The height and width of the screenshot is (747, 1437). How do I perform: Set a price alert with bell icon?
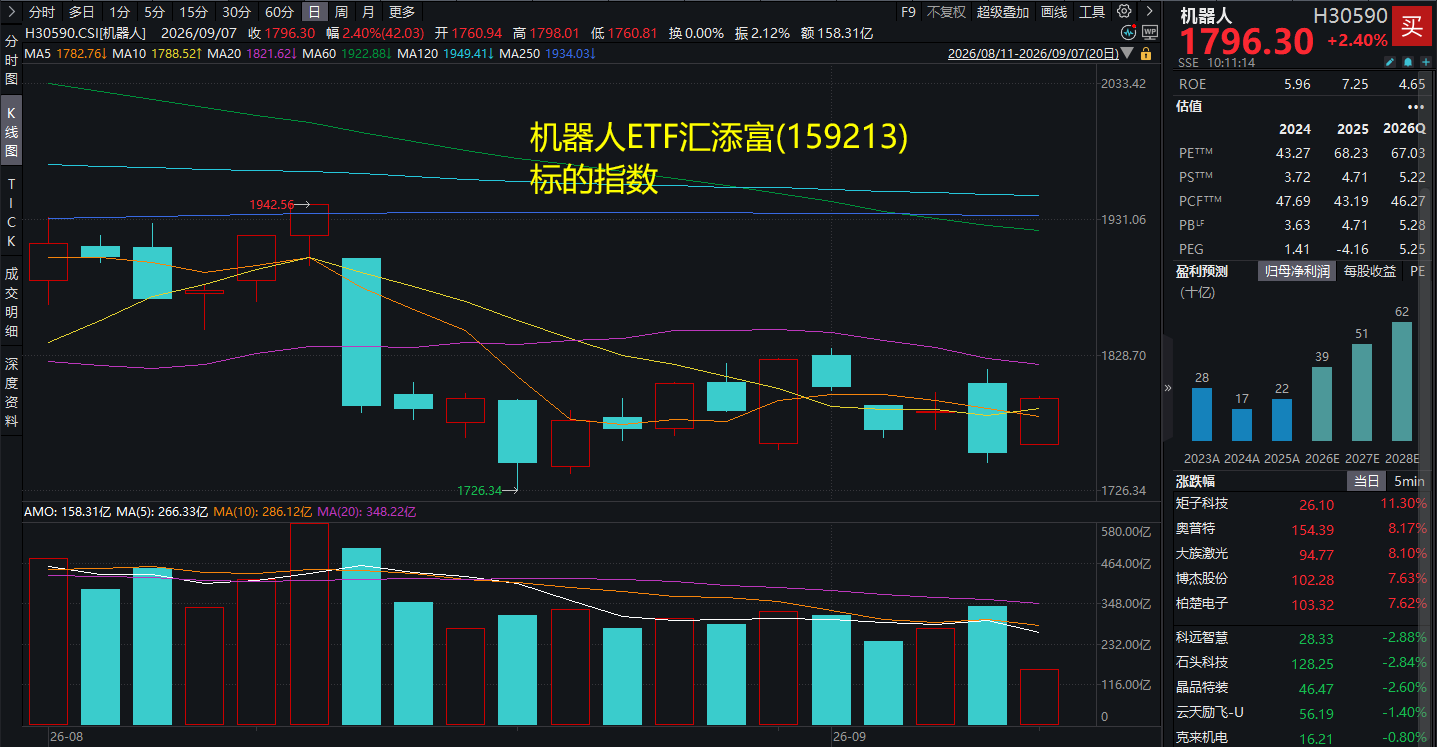tap(1408, 62)
